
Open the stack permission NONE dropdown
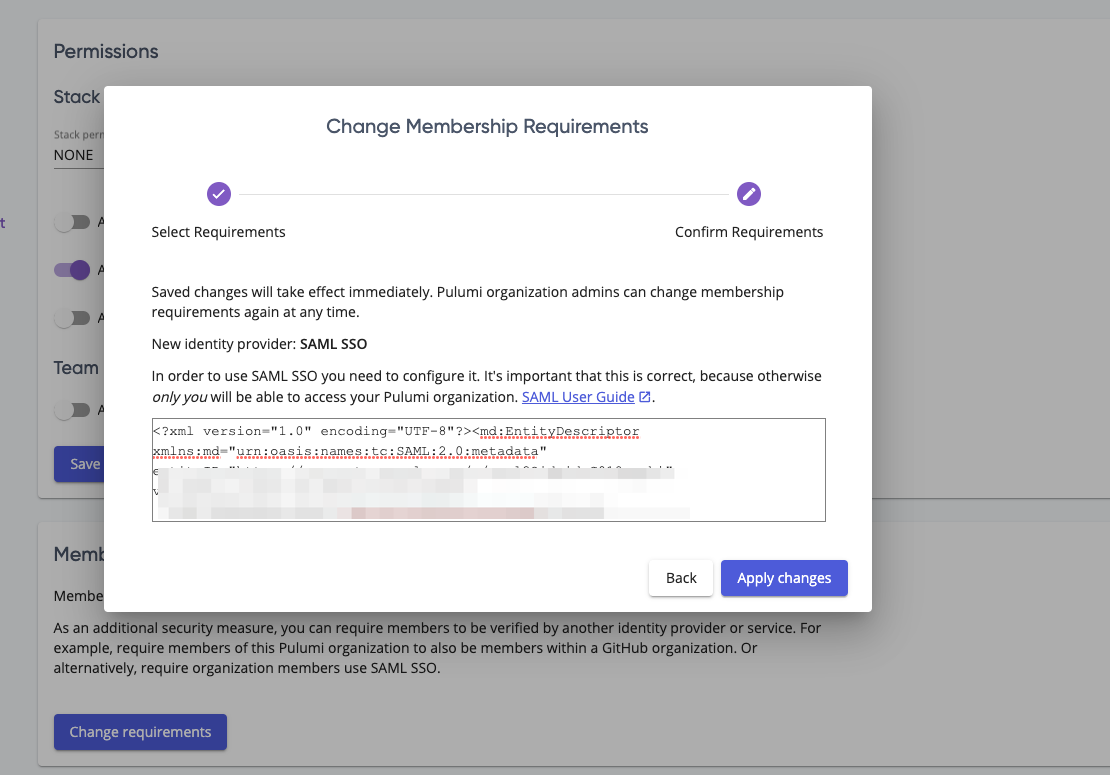[x=79, y=155]
